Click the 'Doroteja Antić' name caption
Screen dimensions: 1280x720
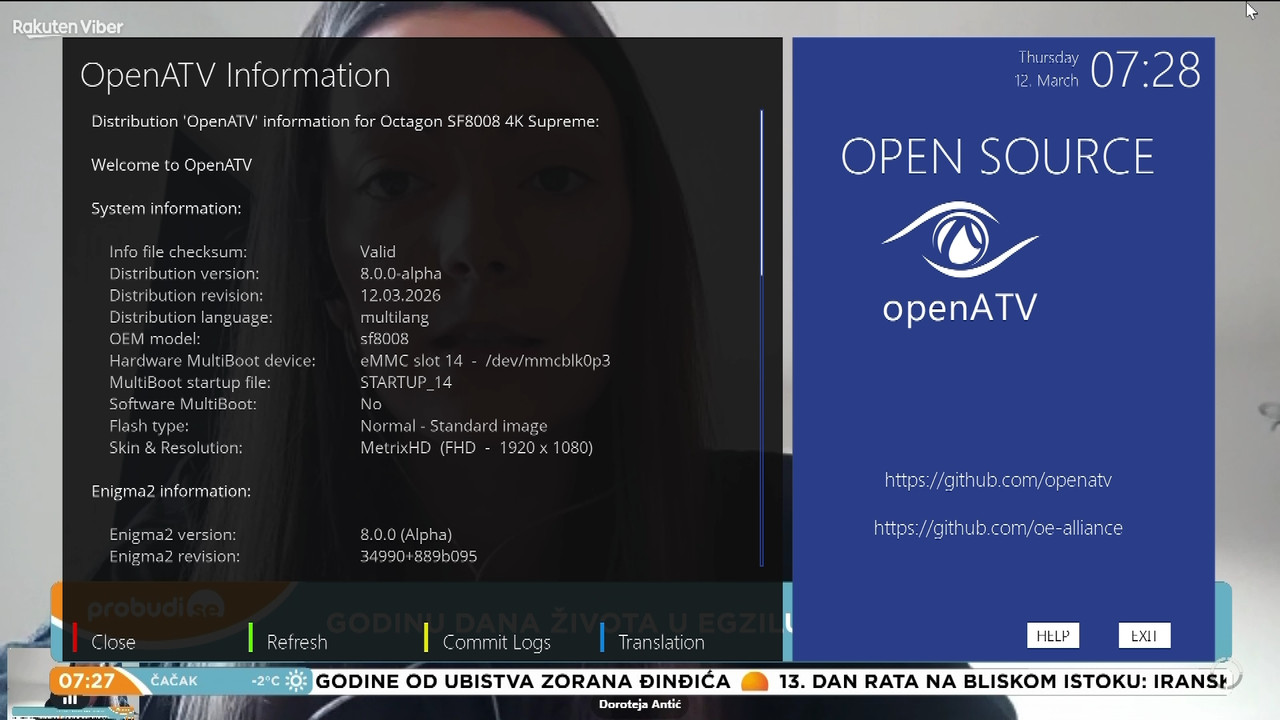pos(640,705)
